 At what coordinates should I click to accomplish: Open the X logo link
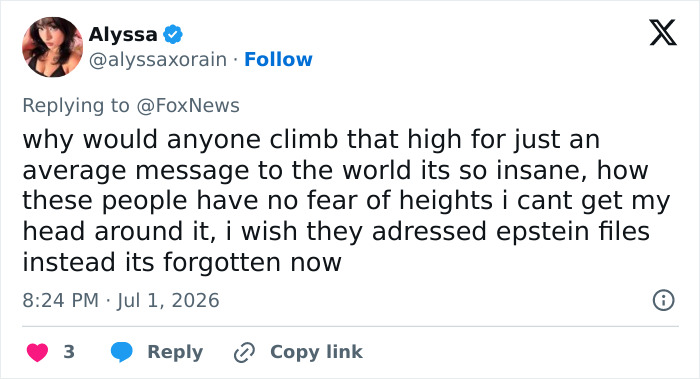(663, 33)
